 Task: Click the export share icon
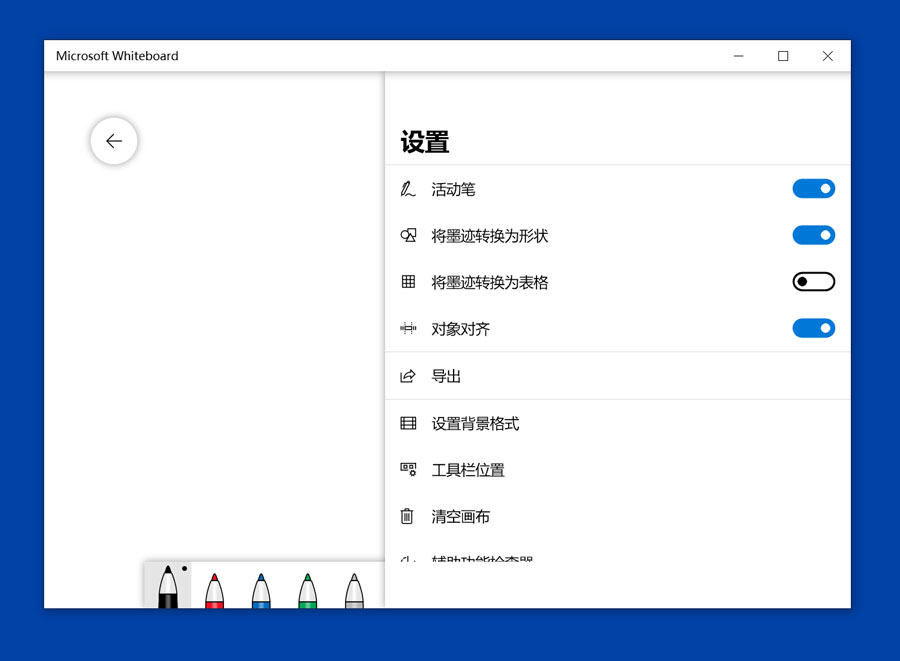pos(408,376)
